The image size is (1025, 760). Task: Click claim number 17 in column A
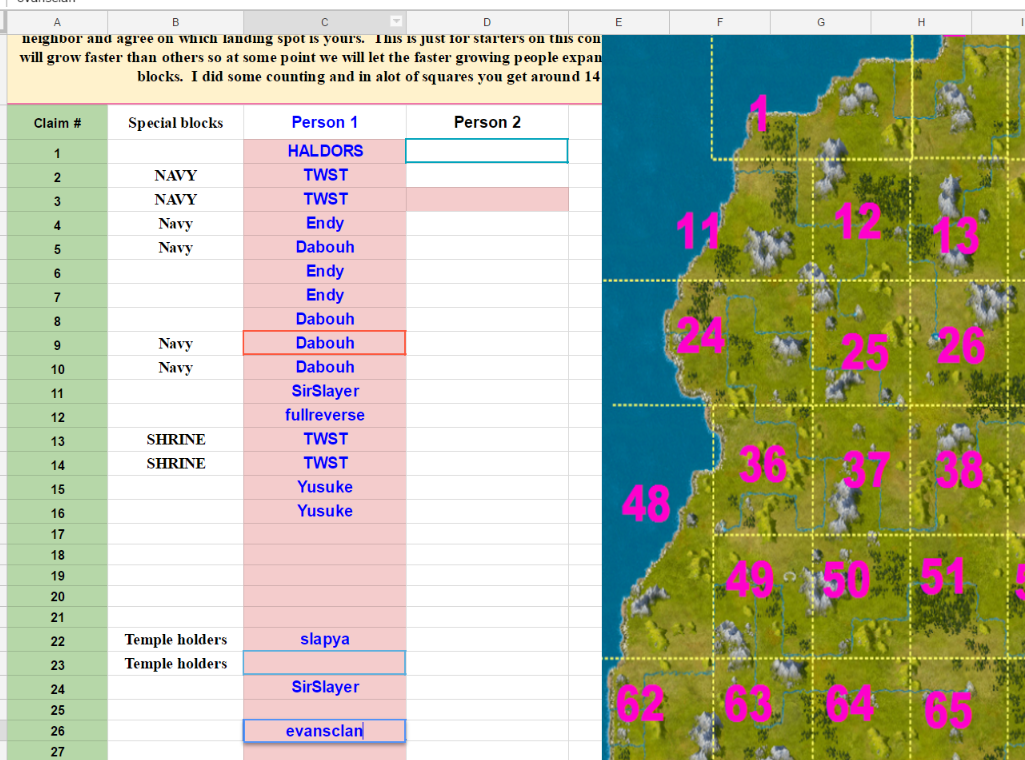click(x=57, y=534)
